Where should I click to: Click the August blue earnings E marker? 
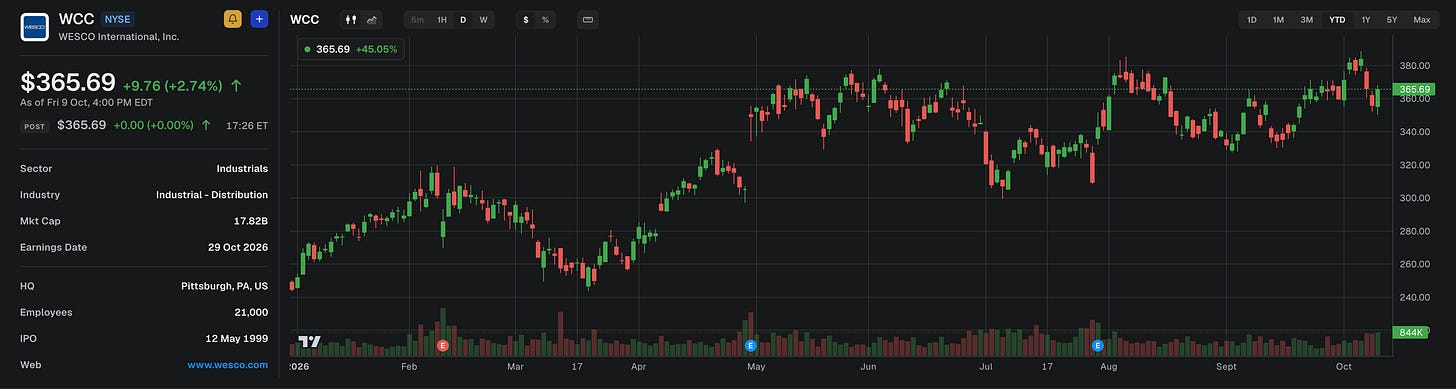point(1098,345)
